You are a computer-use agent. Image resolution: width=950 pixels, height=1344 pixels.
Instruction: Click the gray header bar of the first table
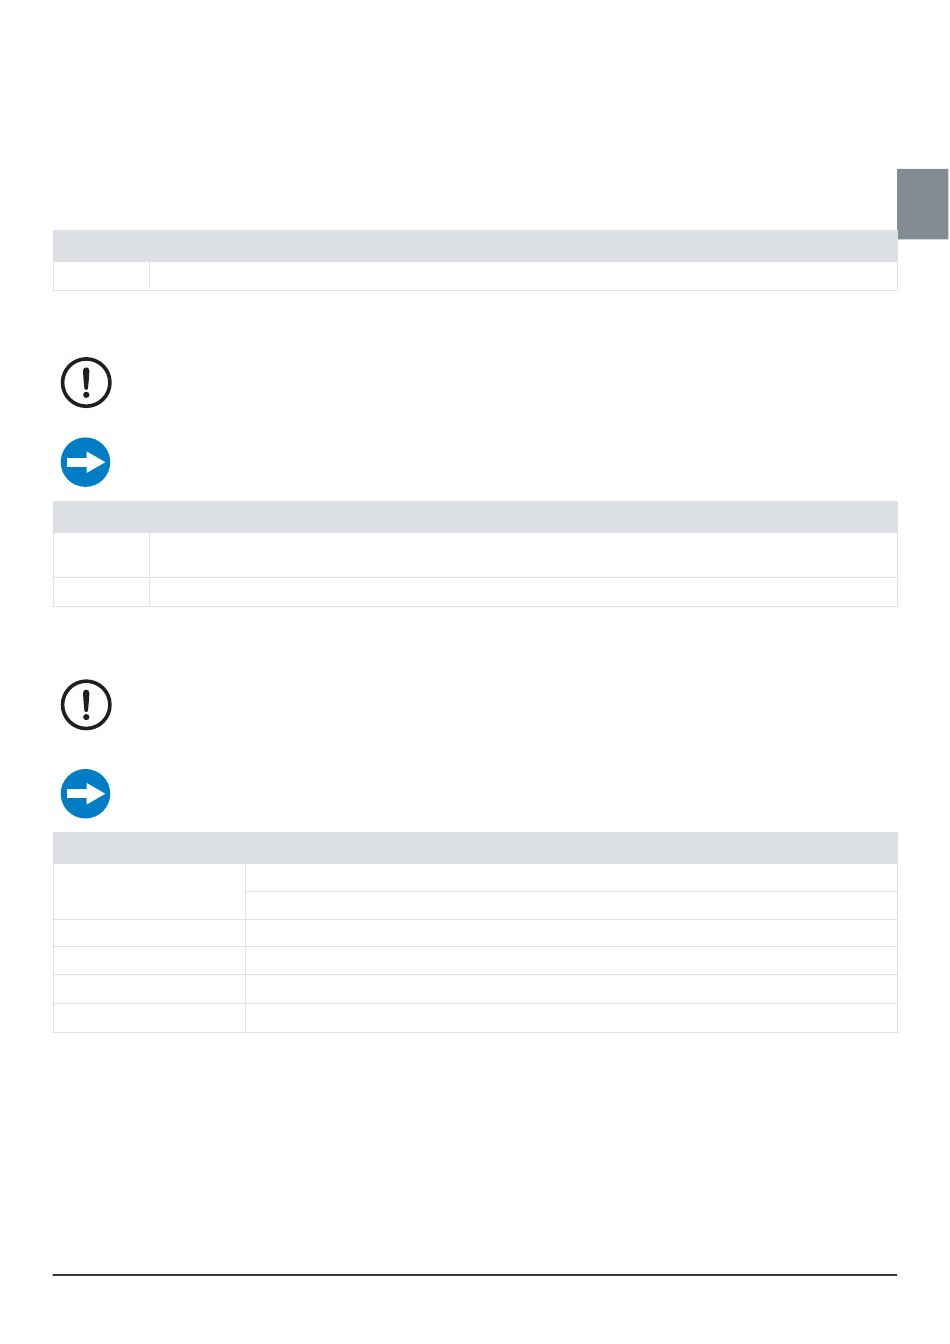pos(475,246)
